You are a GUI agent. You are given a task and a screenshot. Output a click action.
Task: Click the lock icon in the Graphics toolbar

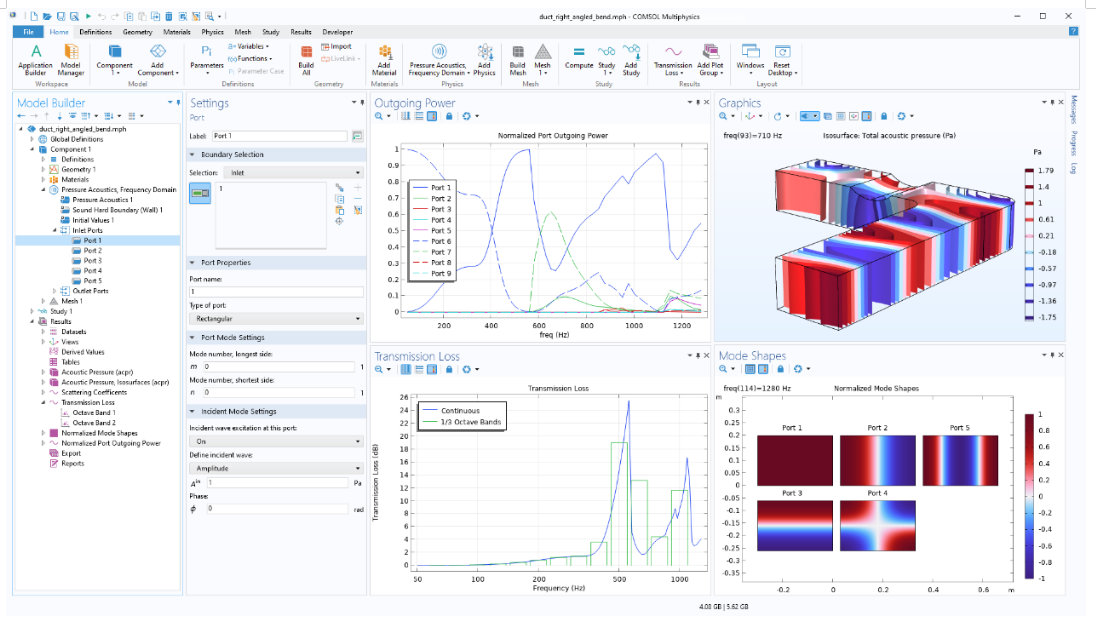[x=884, y=116]
